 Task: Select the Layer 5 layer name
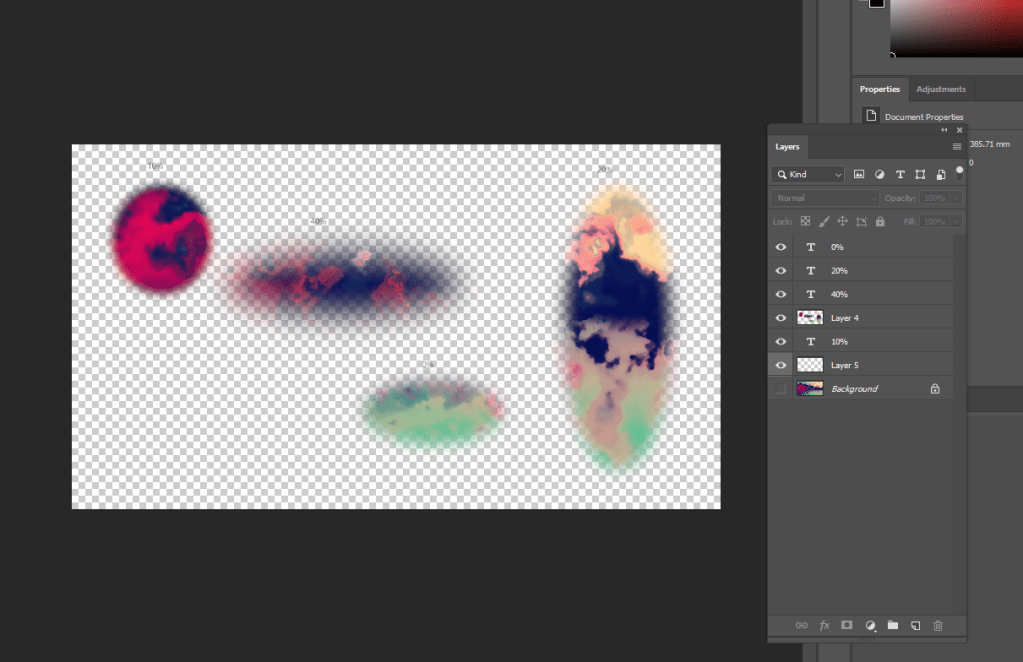(x=845, y=365)
